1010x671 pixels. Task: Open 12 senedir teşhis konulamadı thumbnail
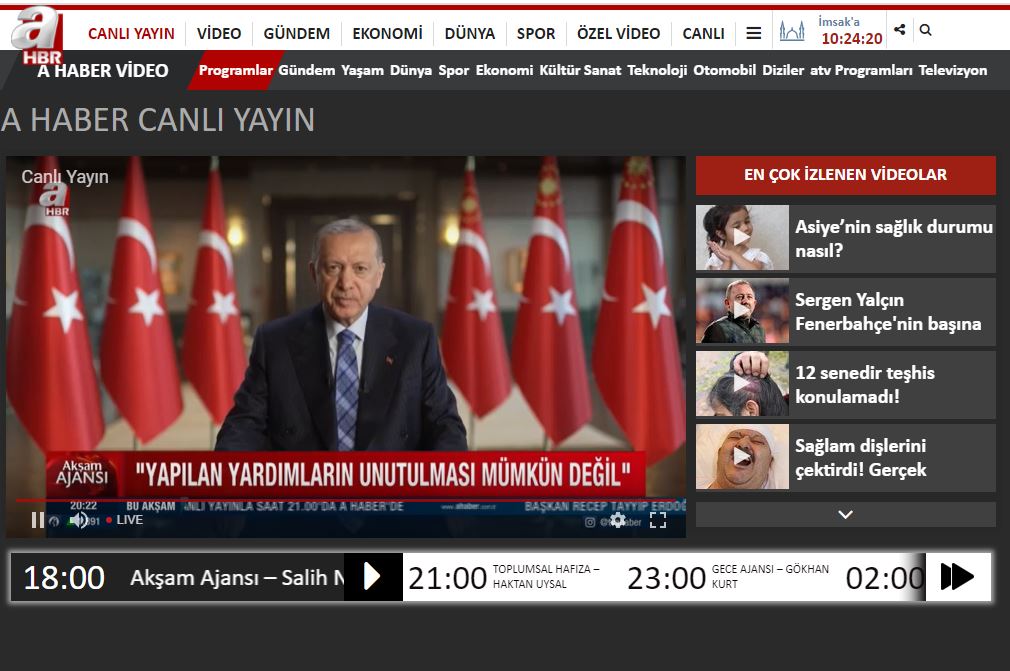(x=742, y=383)
